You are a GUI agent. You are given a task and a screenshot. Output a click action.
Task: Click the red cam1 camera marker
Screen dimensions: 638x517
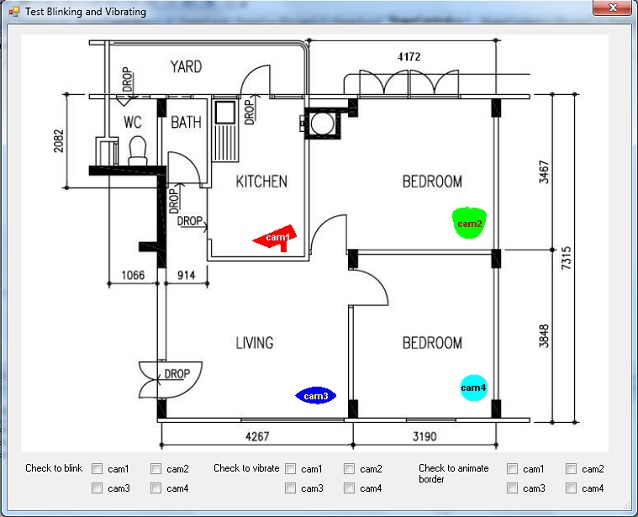pyautogui.click(x=275, y=238)
